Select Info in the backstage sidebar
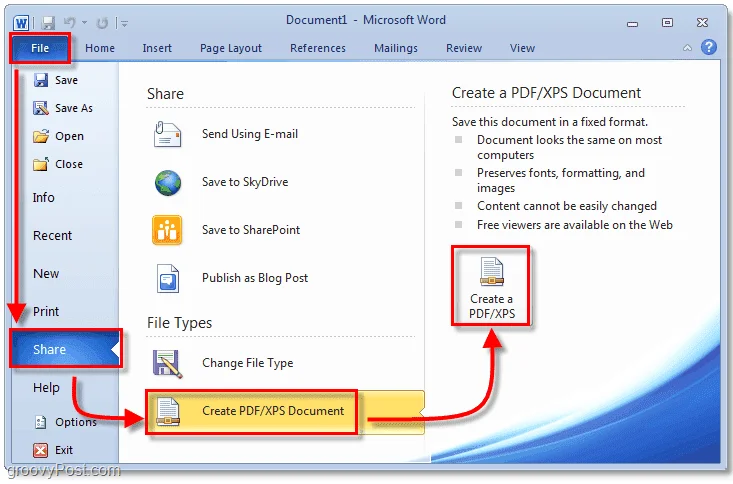Image resolution: width=733 pixels, height=484 pixels. [x=43, y=198]
